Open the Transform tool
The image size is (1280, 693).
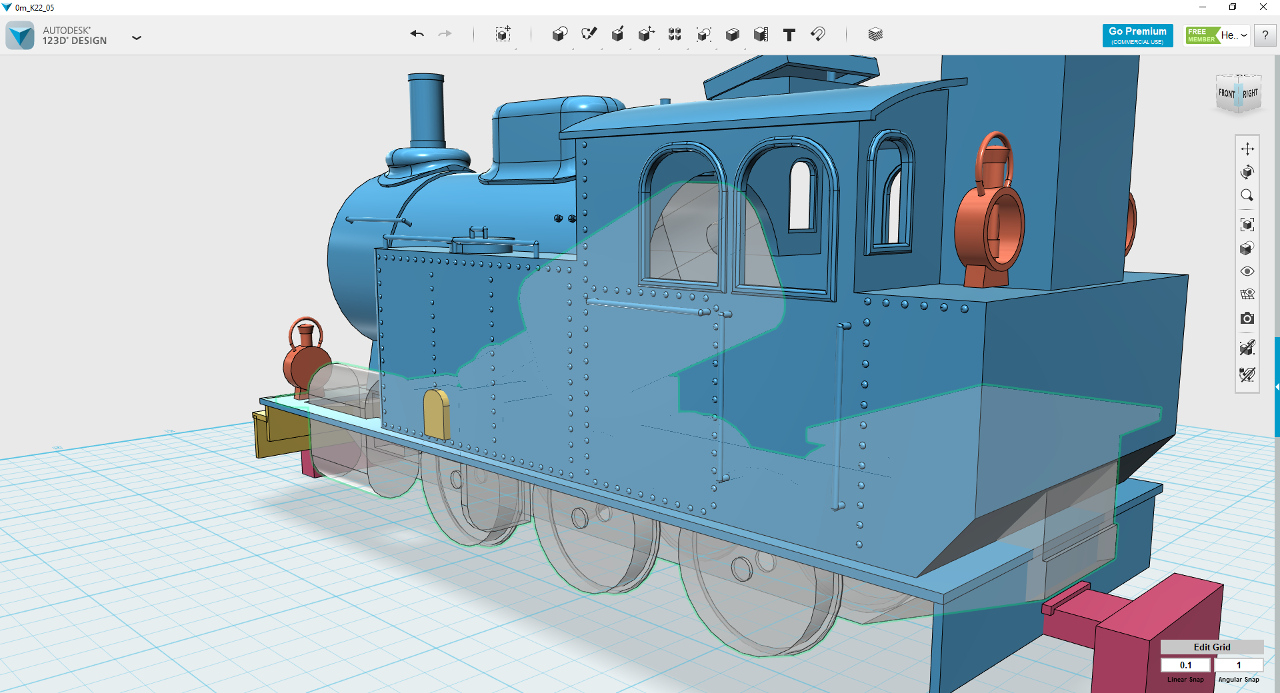point(503,34)
